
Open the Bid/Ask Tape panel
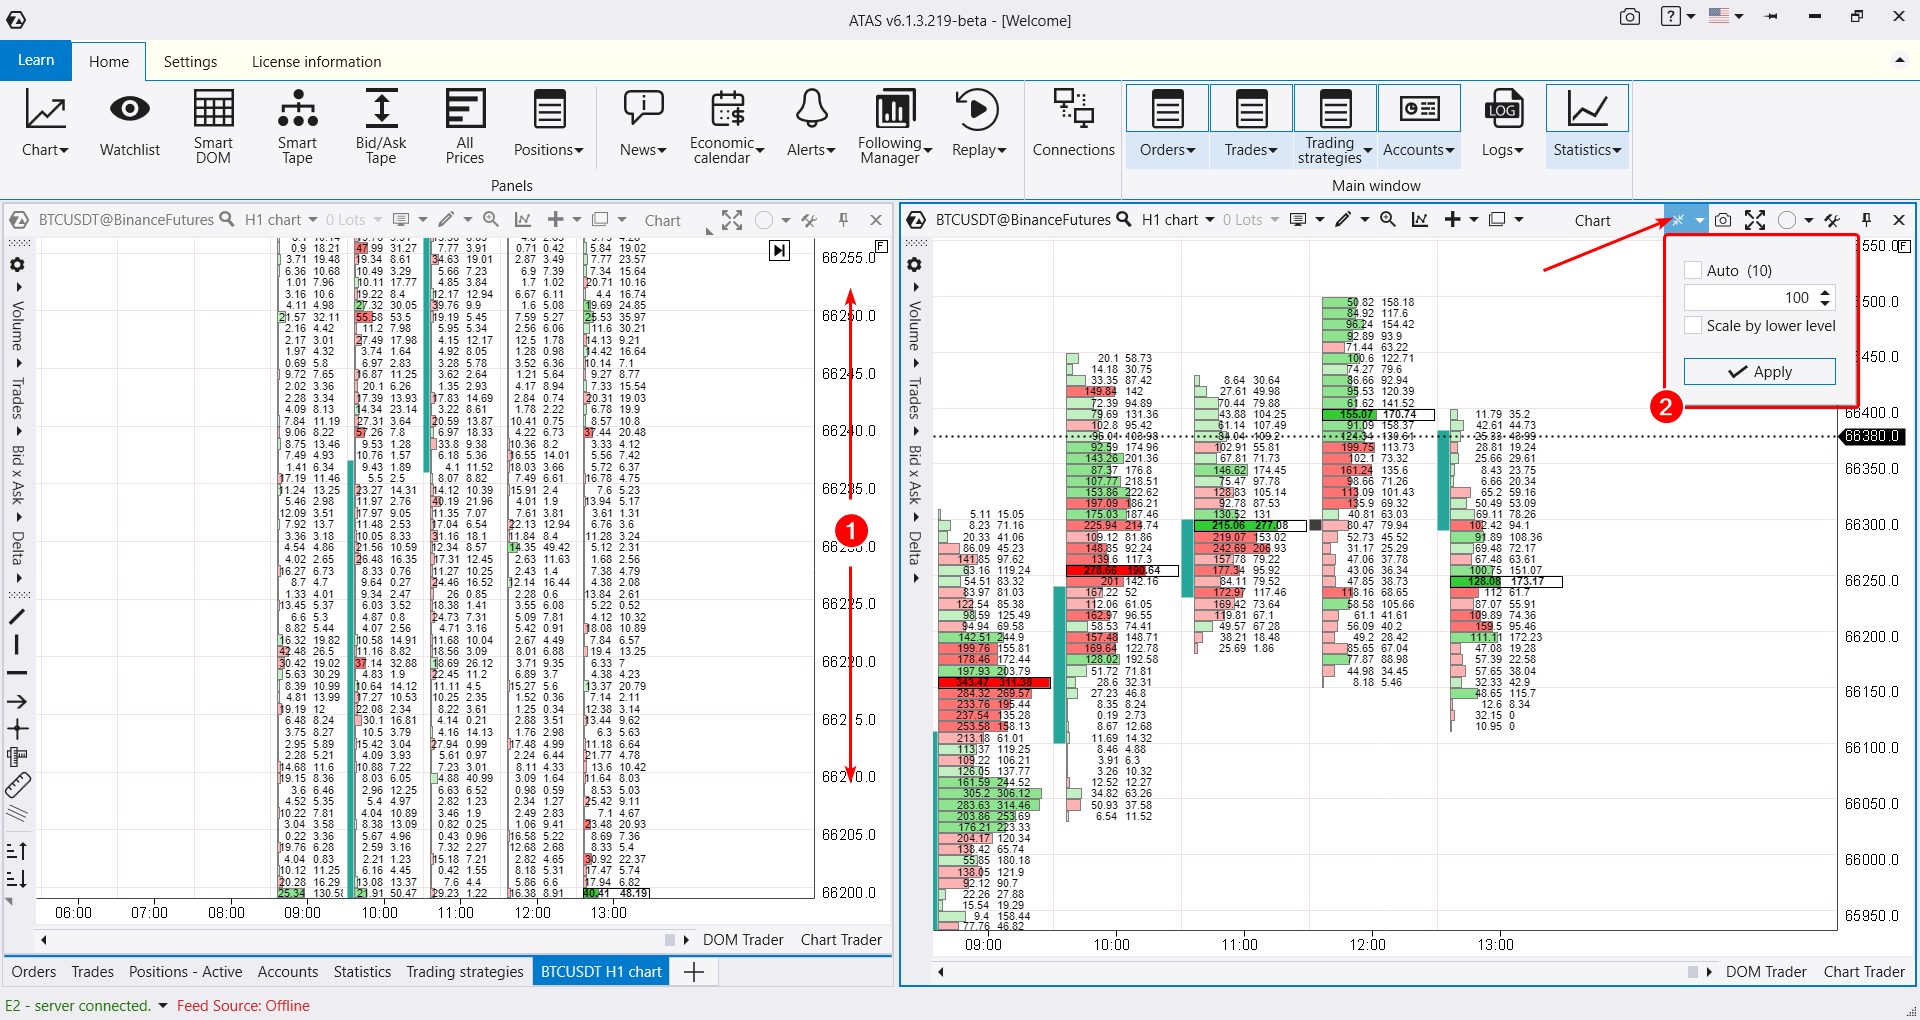[380, 126]
